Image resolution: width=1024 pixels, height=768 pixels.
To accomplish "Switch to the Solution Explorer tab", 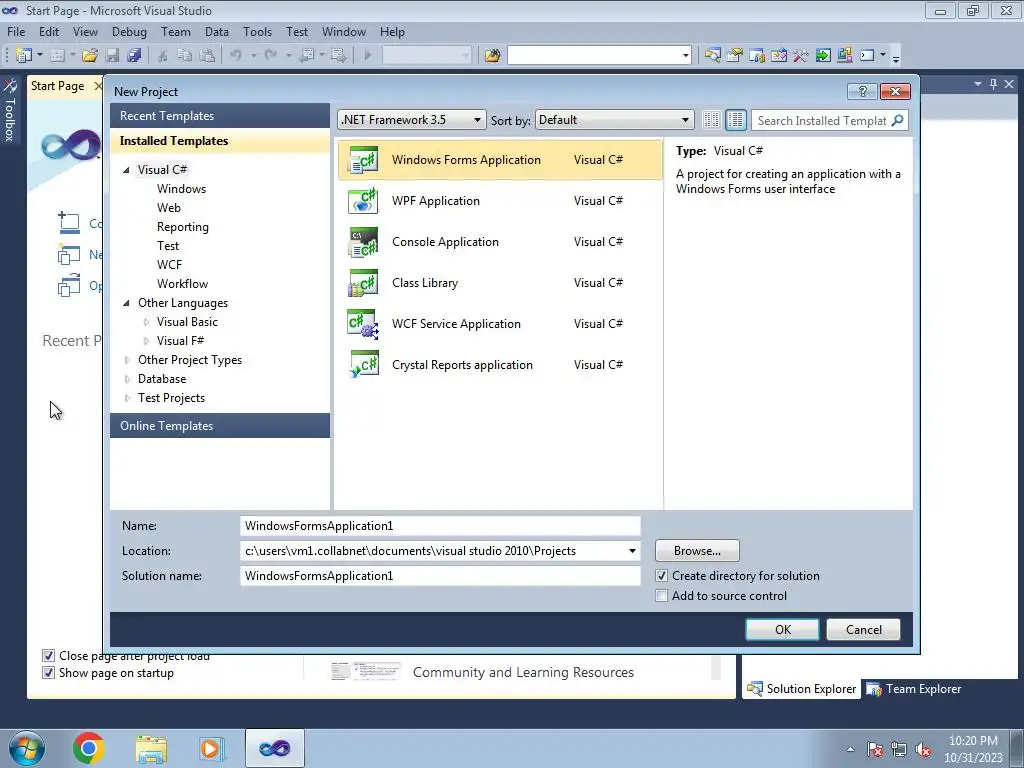I will point(801,689).
